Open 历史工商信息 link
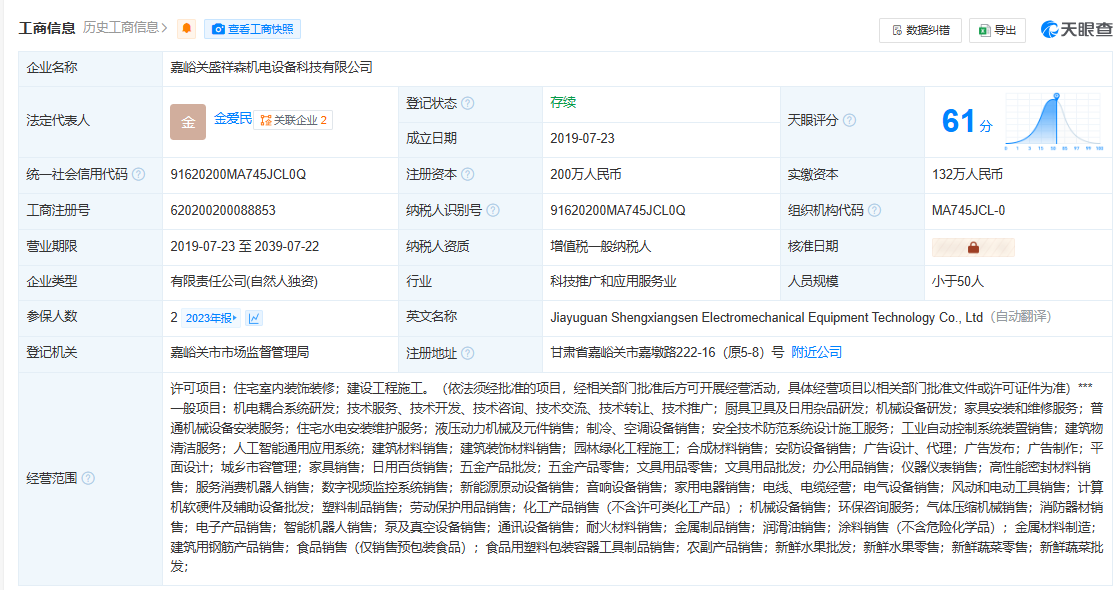This screenshot has height=590, width=1120. (x=125, y=28)
